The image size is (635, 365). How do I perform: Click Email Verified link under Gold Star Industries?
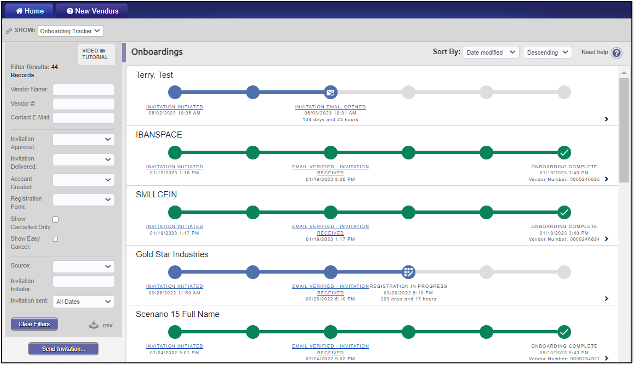coord(330,290)
